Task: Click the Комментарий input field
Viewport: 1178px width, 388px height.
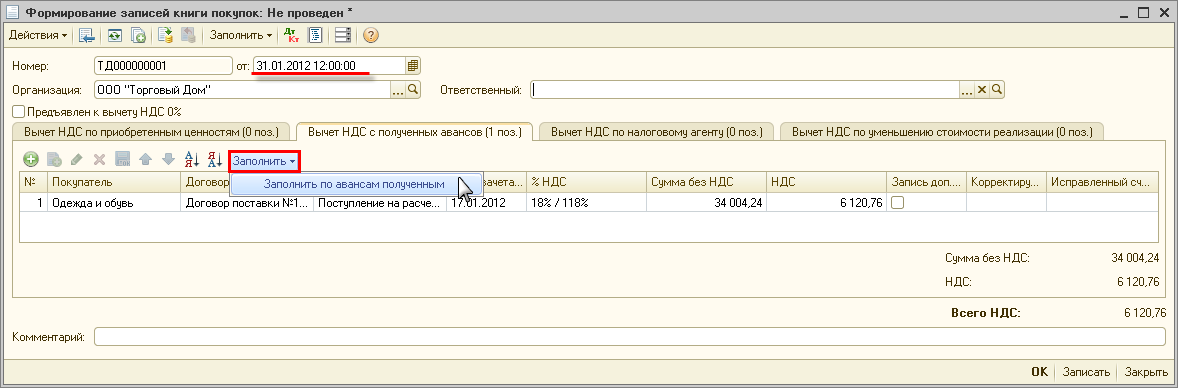Action: click(x=630, y=337)
